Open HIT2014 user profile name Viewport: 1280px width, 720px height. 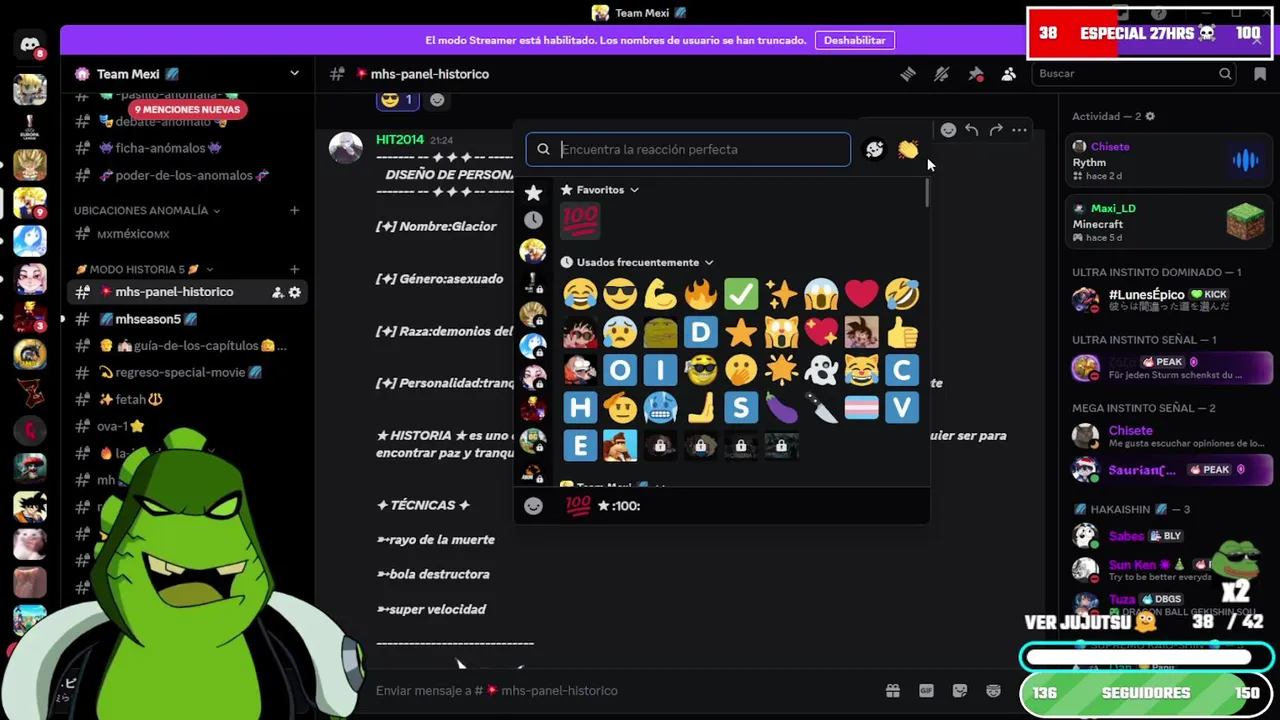tap(400, 140)
